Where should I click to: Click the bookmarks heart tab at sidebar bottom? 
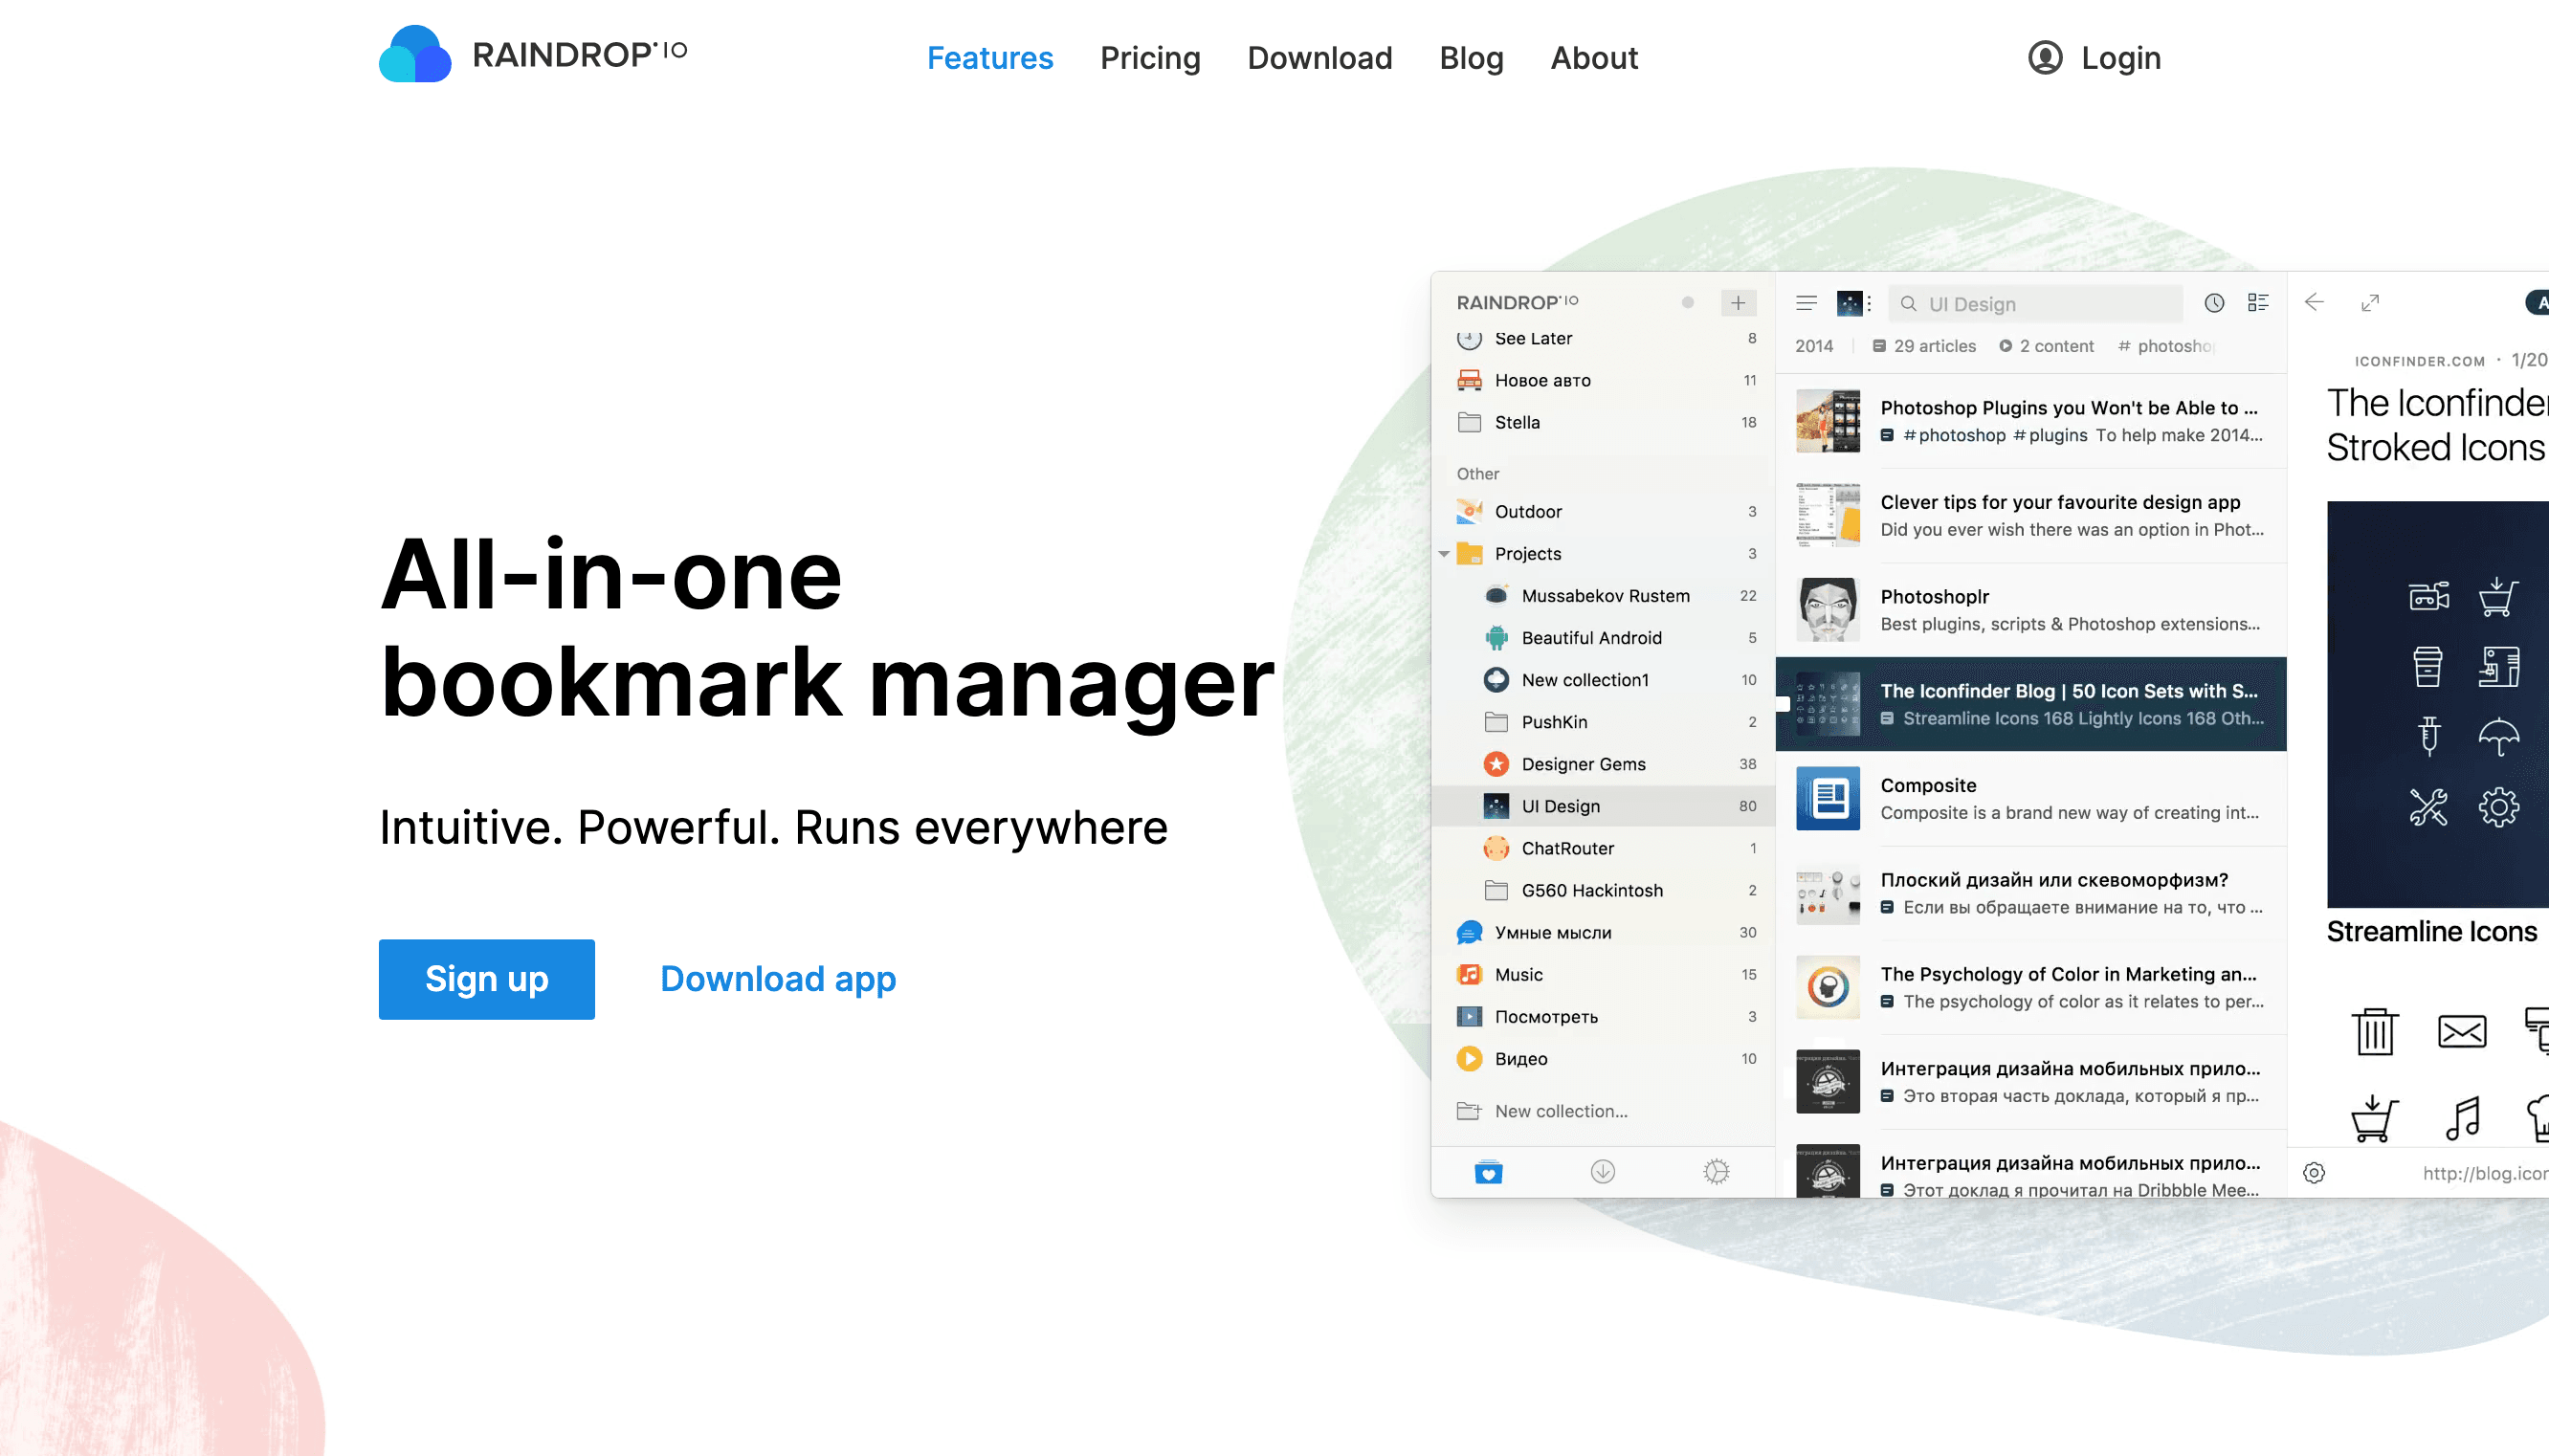click(x=1488, y=1172)
